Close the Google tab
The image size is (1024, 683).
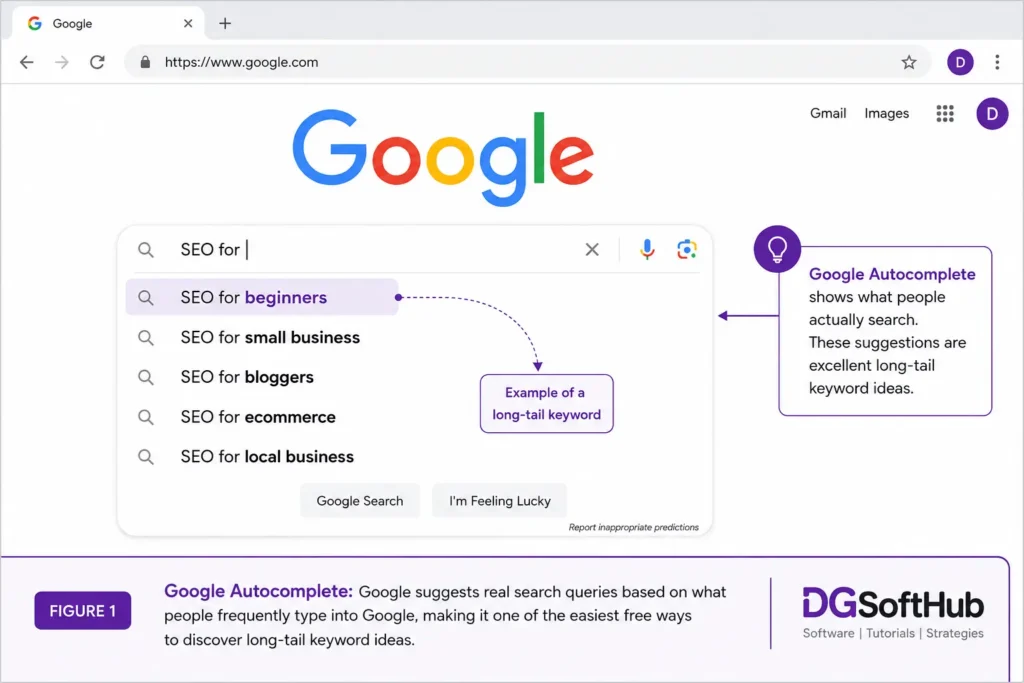coord(188,24)
